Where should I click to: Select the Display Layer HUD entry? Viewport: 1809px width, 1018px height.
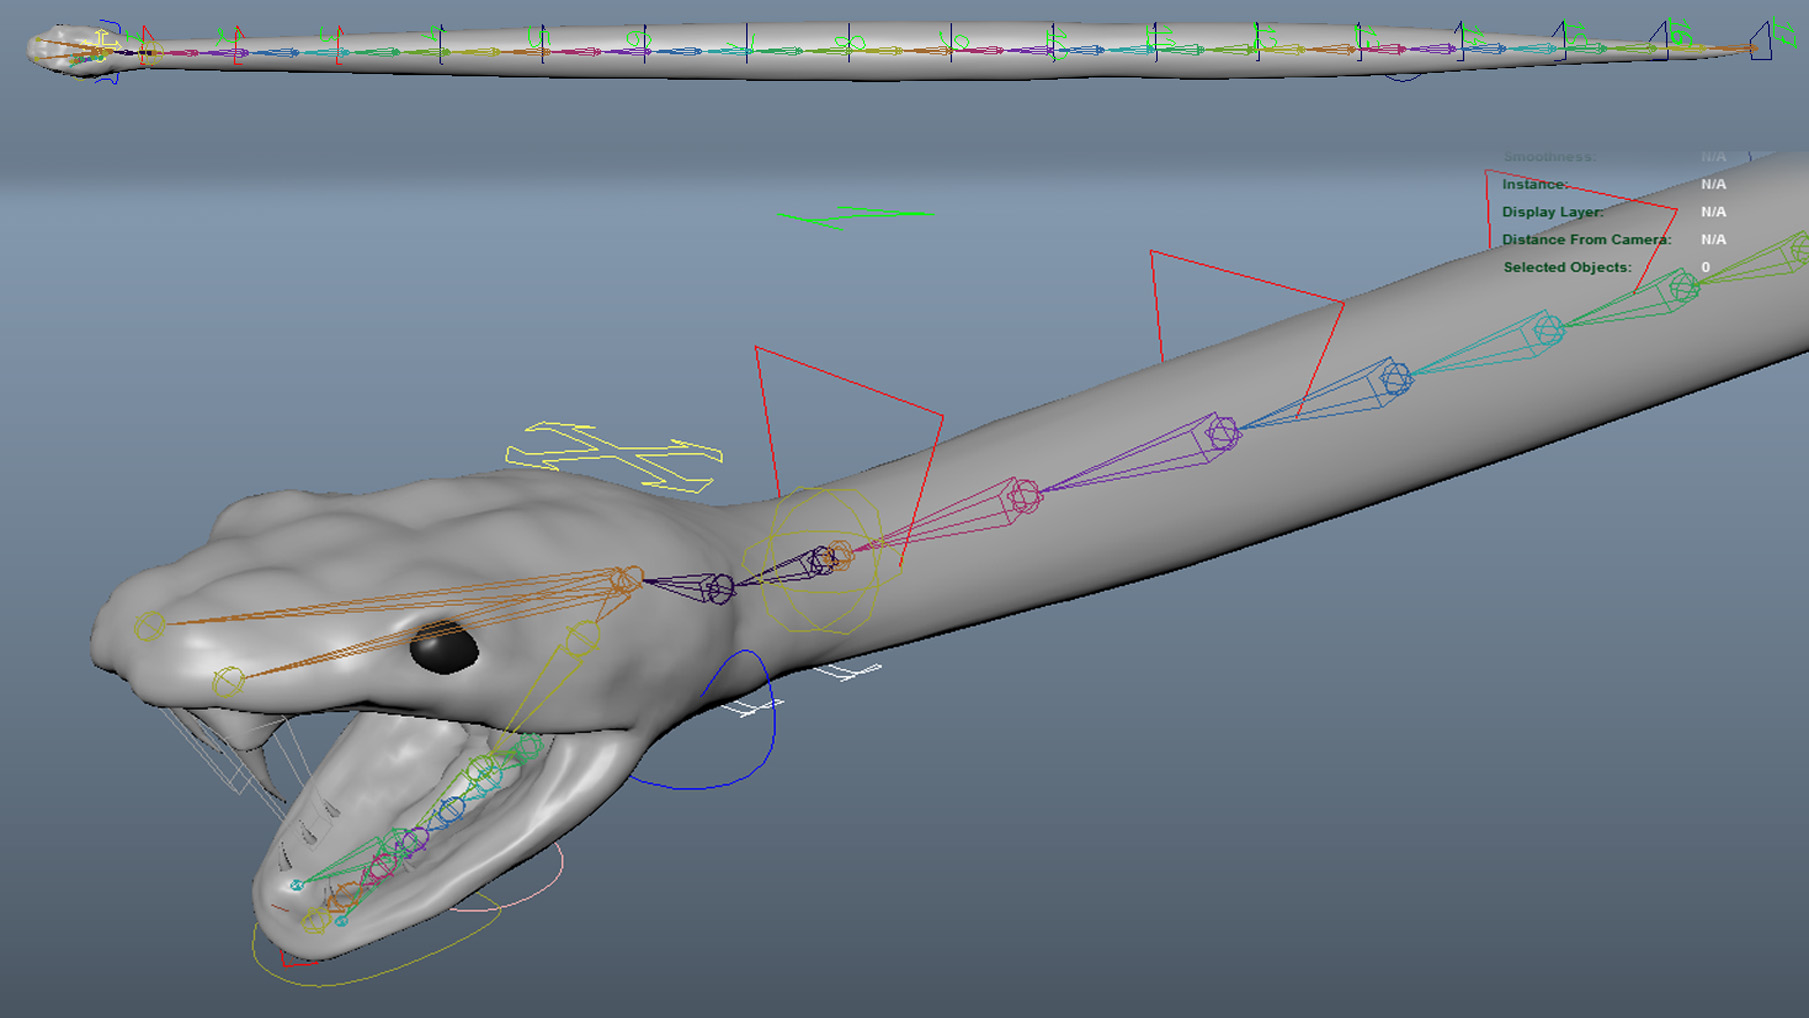[x=1553, y=212]
